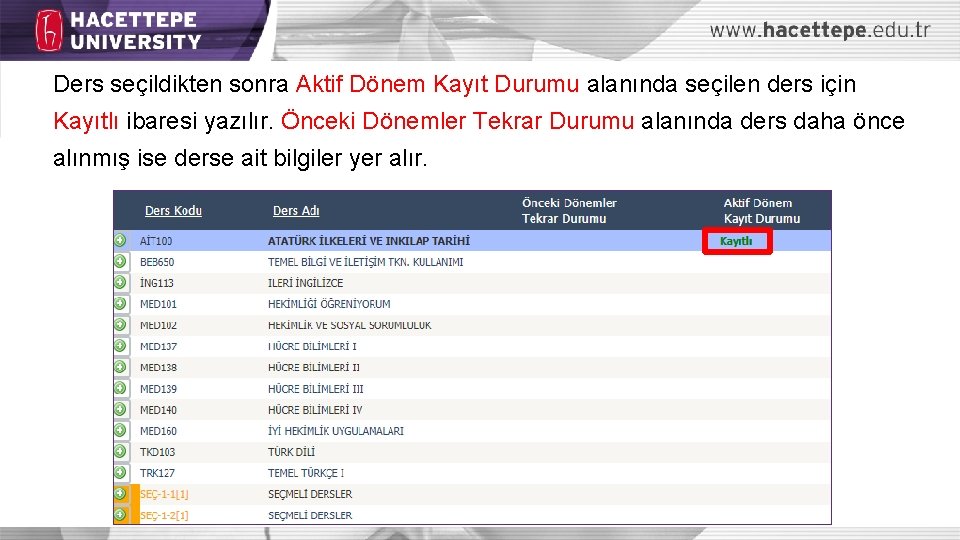Click the www.hacettepe.edu.tr web address
The height and width of the screenshot is (540, 960).
[820, 30]
